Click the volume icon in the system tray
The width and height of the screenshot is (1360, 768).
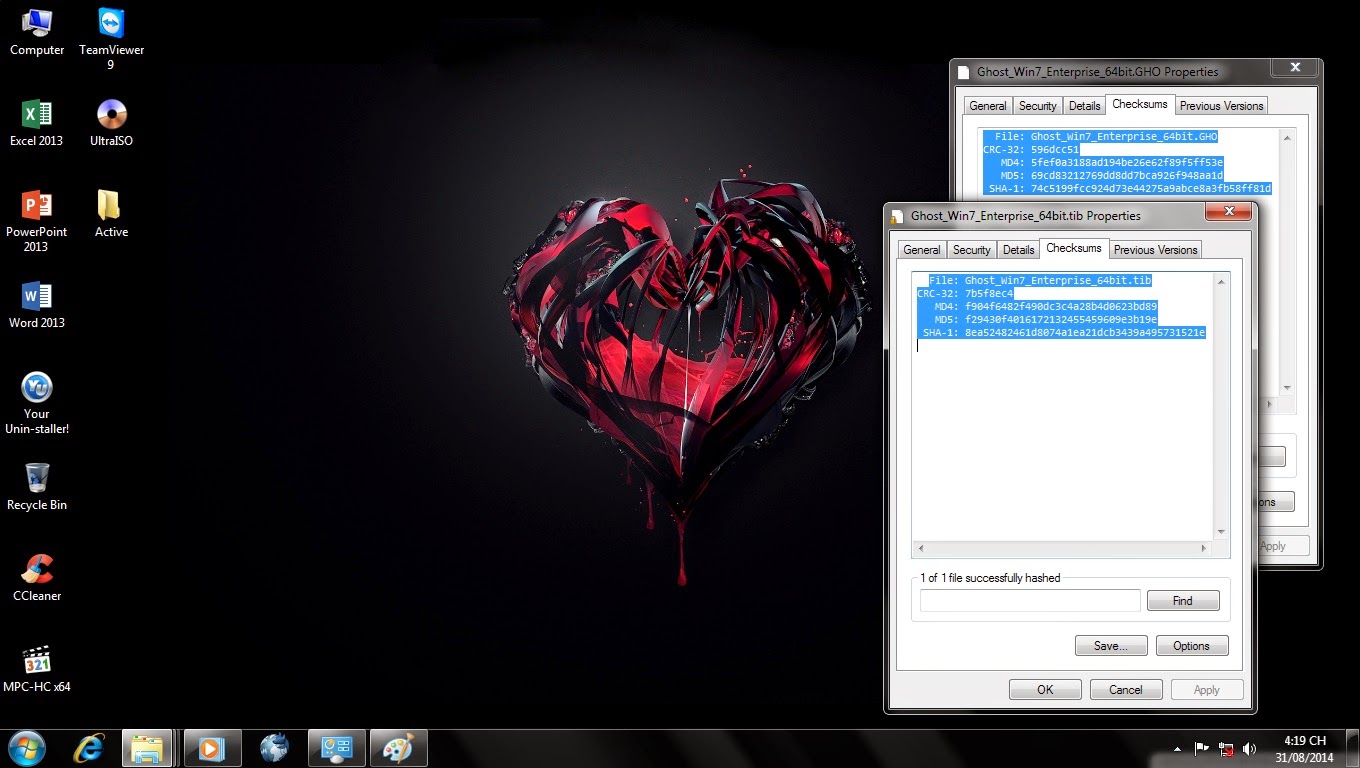coord(1249,748)
